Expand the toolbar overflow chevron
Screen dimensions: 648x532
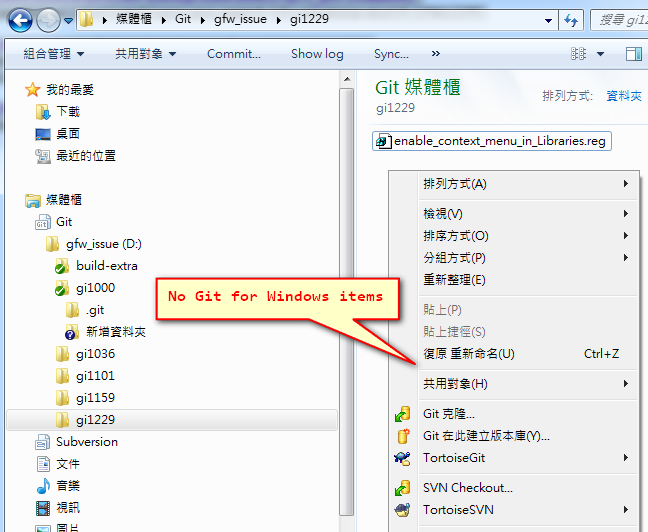pyautogui.click(x=436, y=54)
